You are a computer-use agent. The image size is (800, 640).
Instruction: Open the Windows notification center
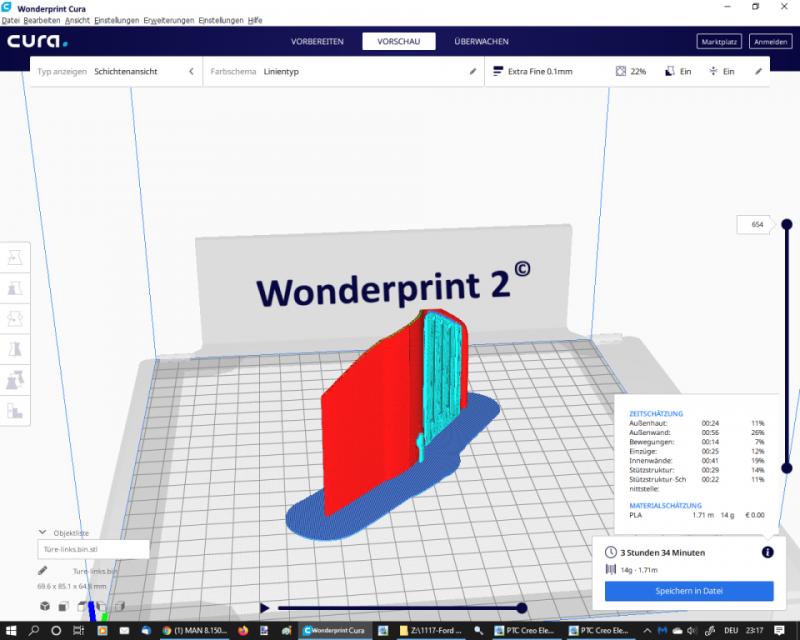779,631
